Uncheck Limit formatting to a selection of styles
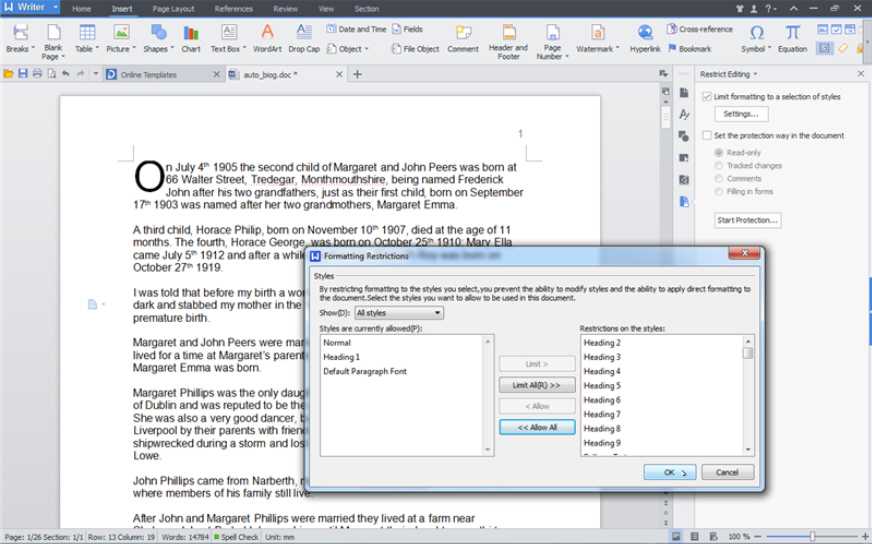Screen dimensions: 872x544 click(x=706, y=97)
